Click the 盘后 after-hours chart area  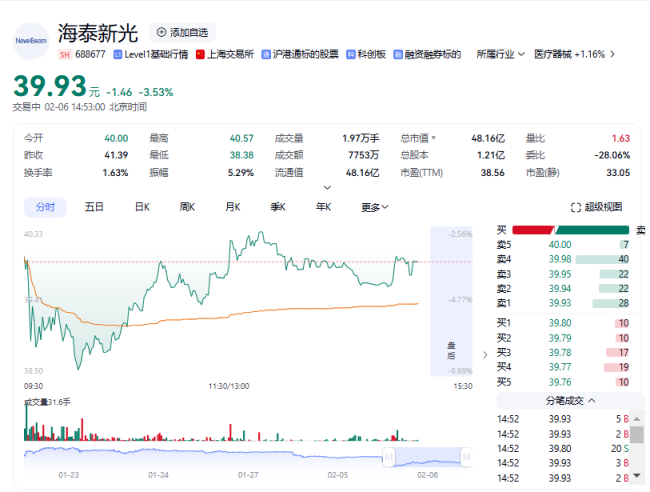[451, 301]
